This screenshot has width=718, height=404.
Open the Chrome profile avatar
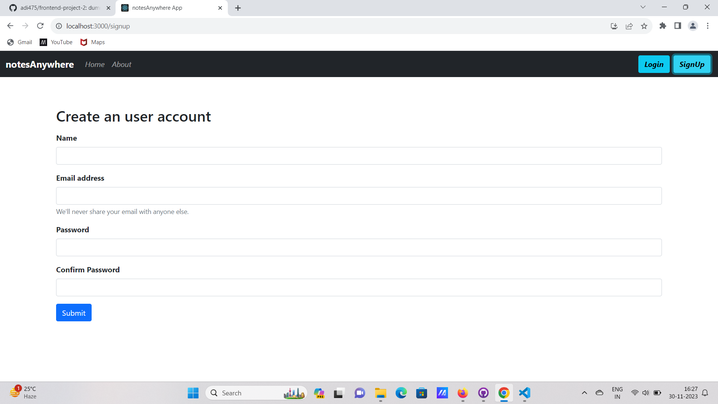(x=693, y=26)
